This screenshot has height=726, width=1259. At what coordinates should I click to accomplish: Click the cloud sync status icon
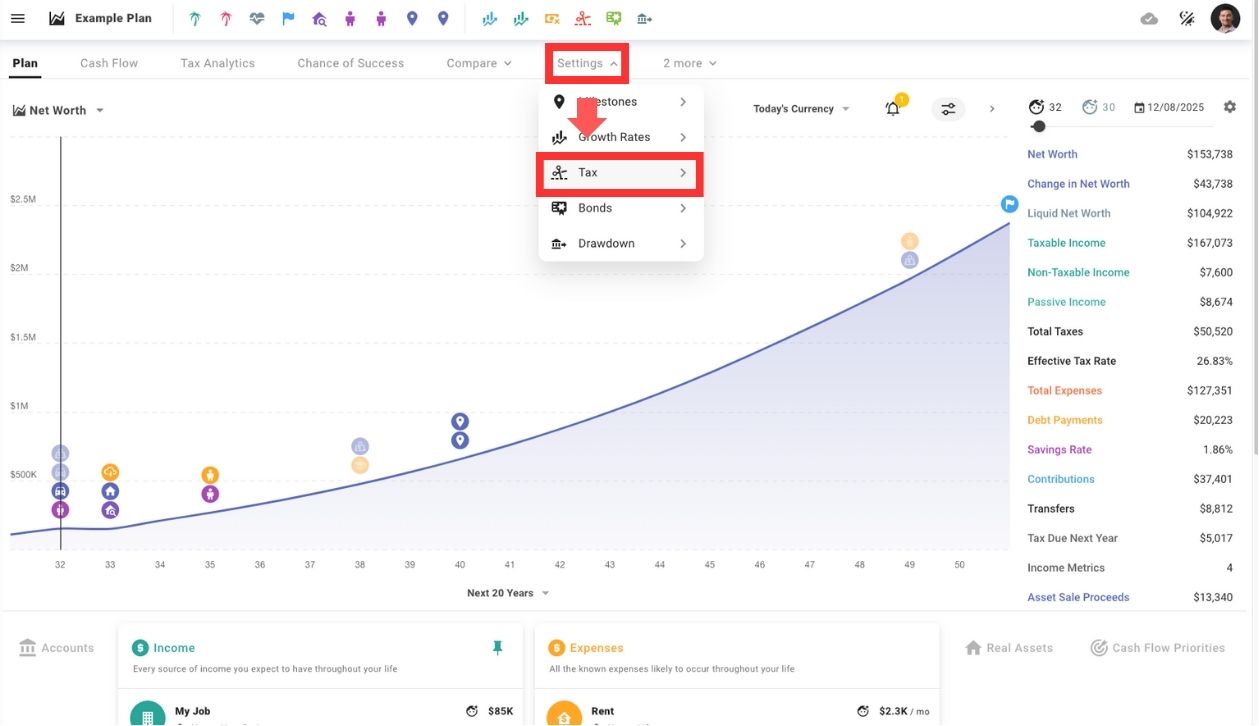[1149, 19]
